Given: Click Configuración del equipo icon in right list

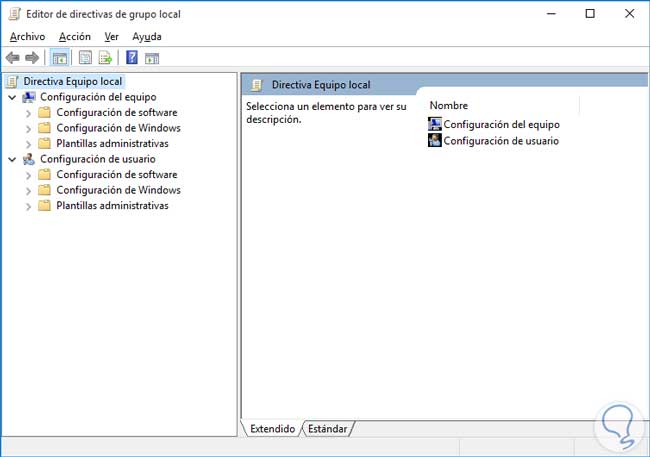Looking at the screenshot, I should 434,124.
